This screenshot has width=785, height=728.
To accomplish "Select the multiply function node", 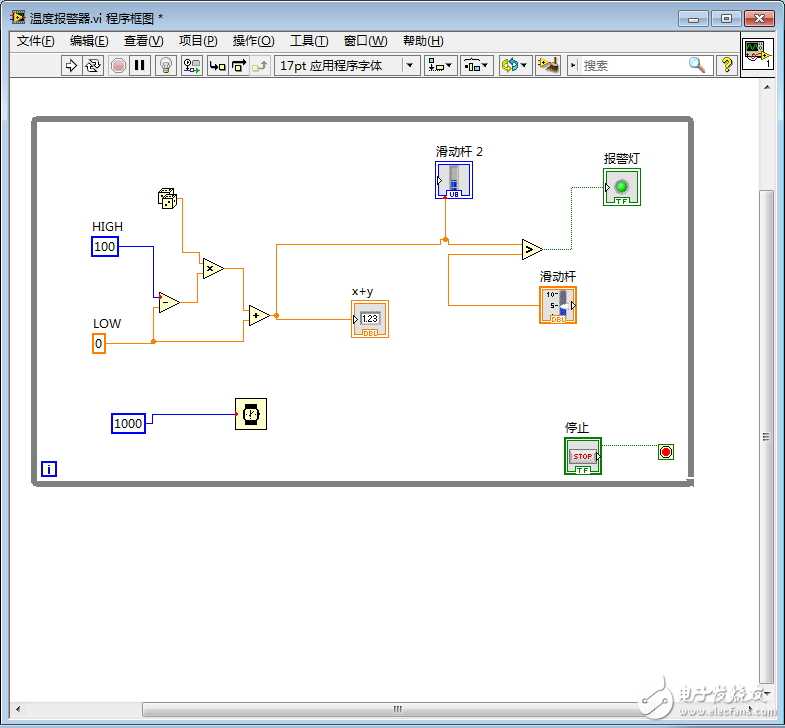I will 213,268.
